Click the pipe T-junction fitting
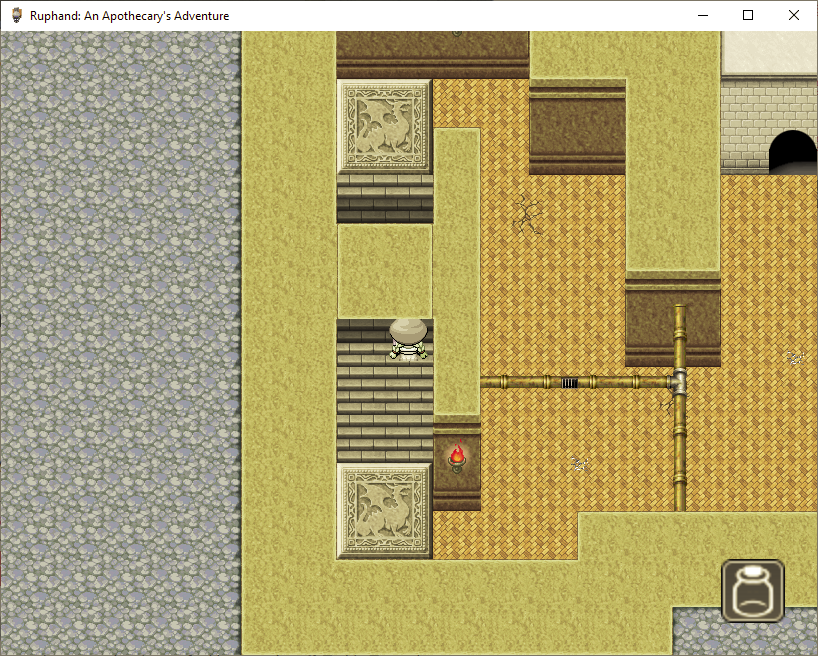This screenshot has width=818, height=656. (x=679, y=381)
